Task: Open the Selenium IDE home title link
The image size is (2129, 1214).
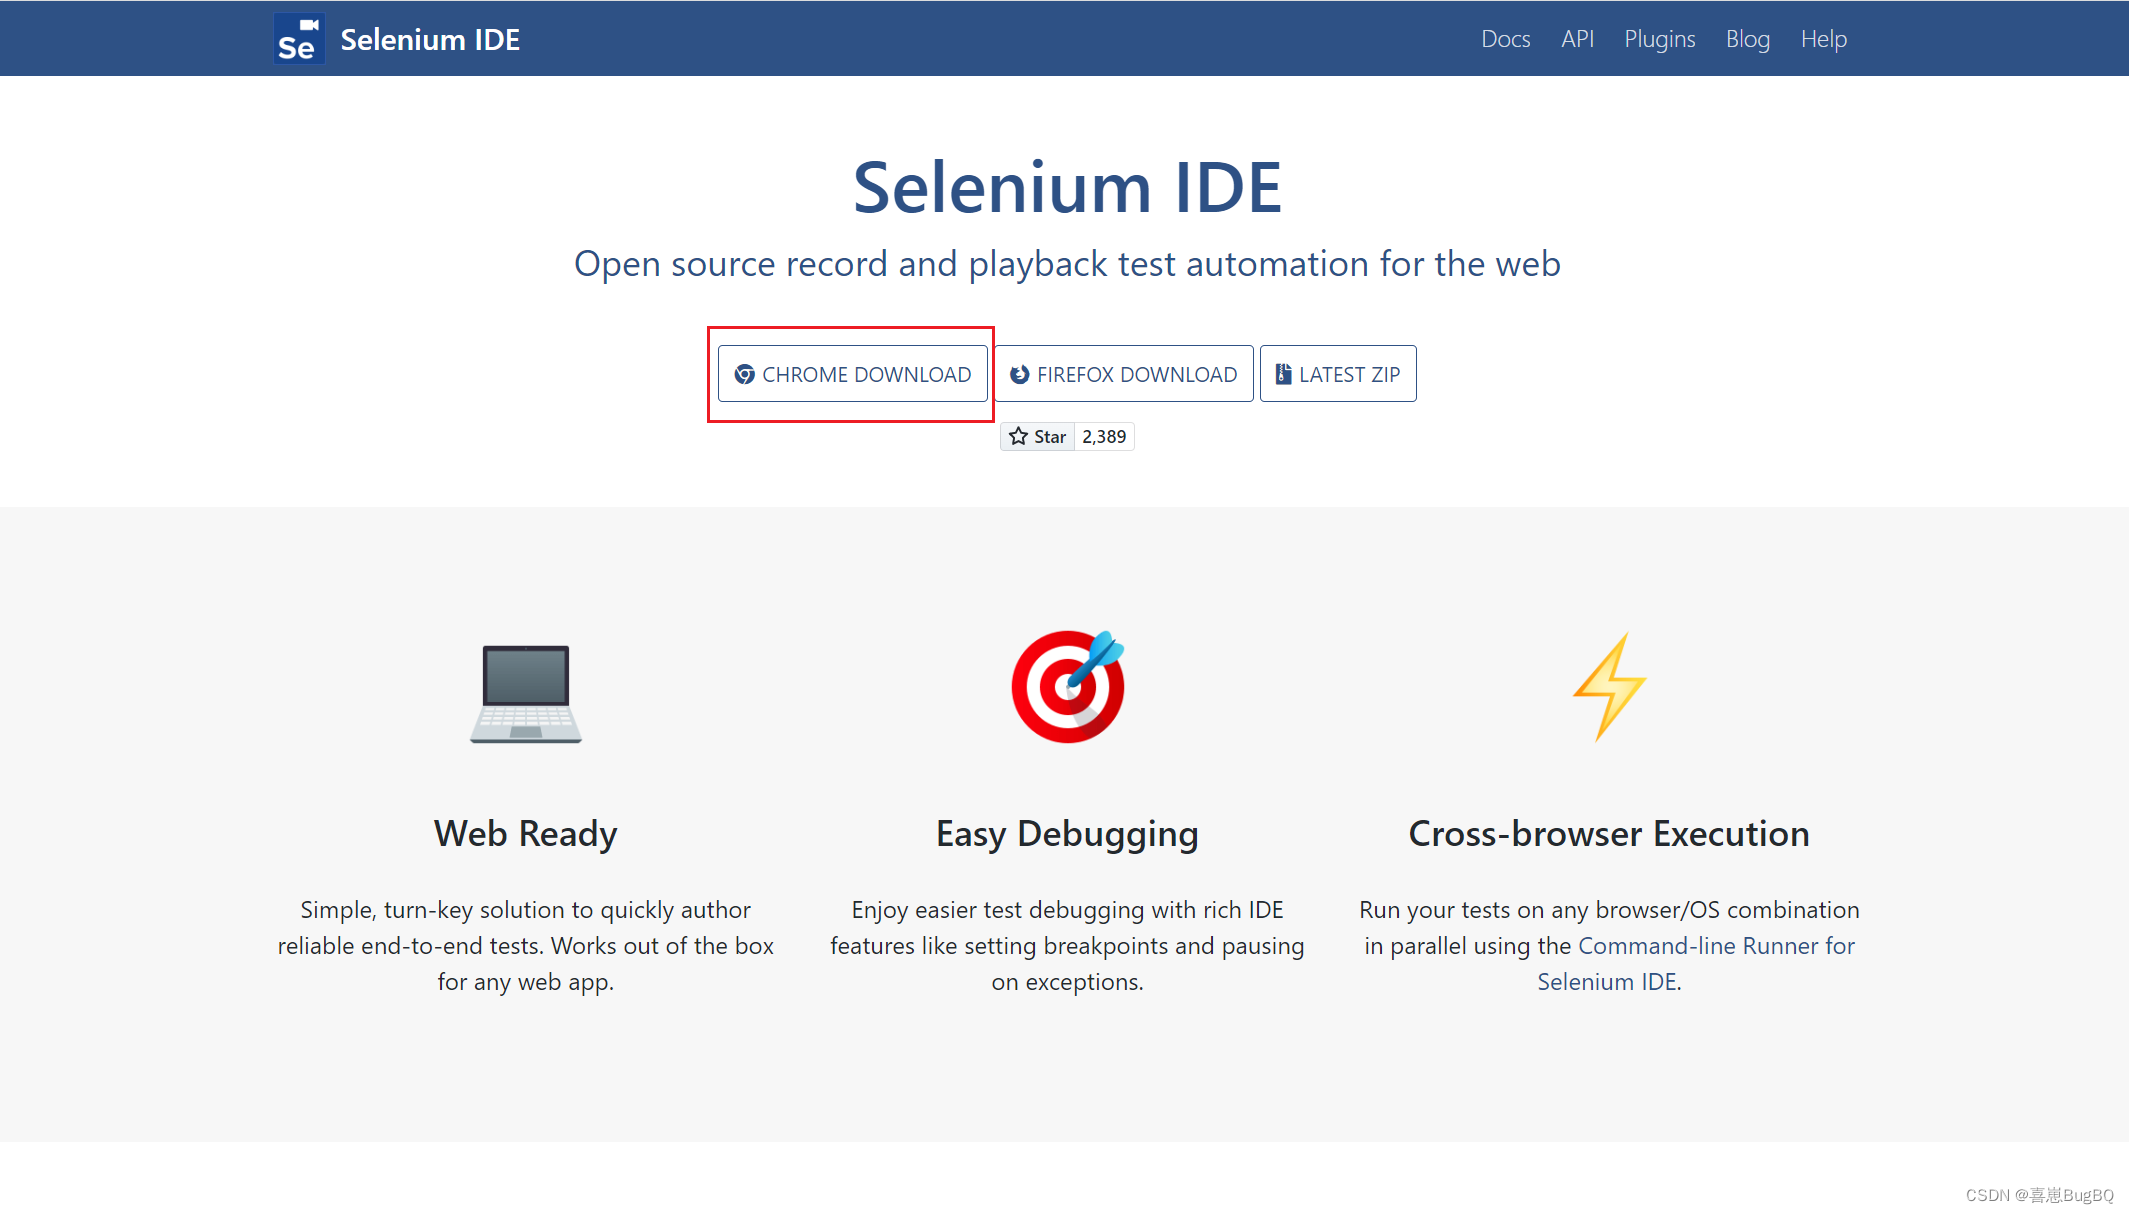Action: click(430, 39)
